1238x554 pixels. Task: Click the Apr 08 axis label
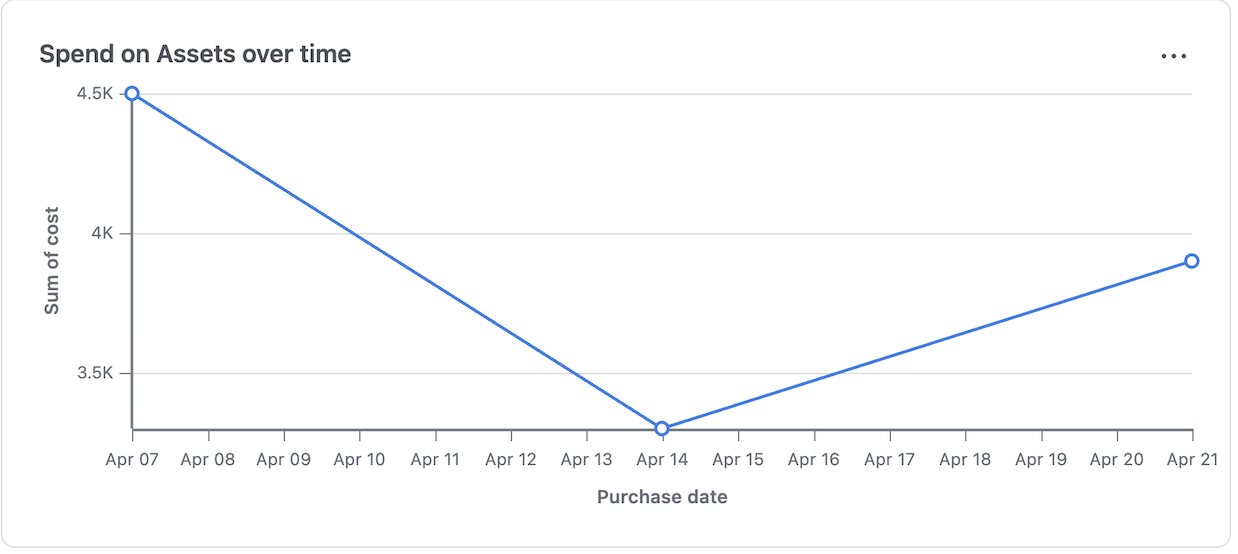[x=208, y=460]
